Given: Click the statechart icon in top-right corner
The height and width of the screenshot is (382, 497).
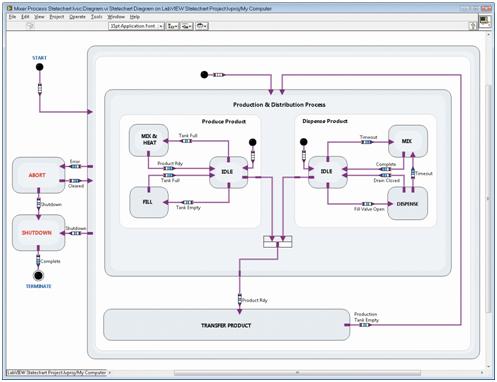Looking at the screenshot, I should click(485, 21).
